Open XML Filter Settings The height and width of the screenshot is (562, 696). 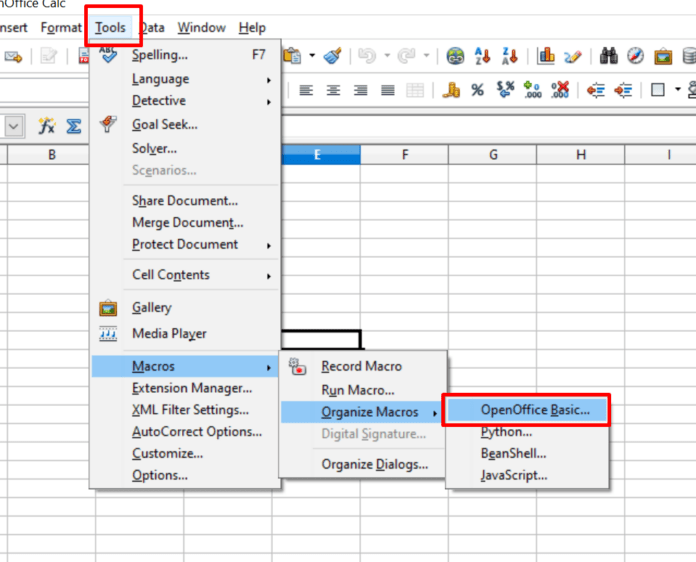pos(186,410)
